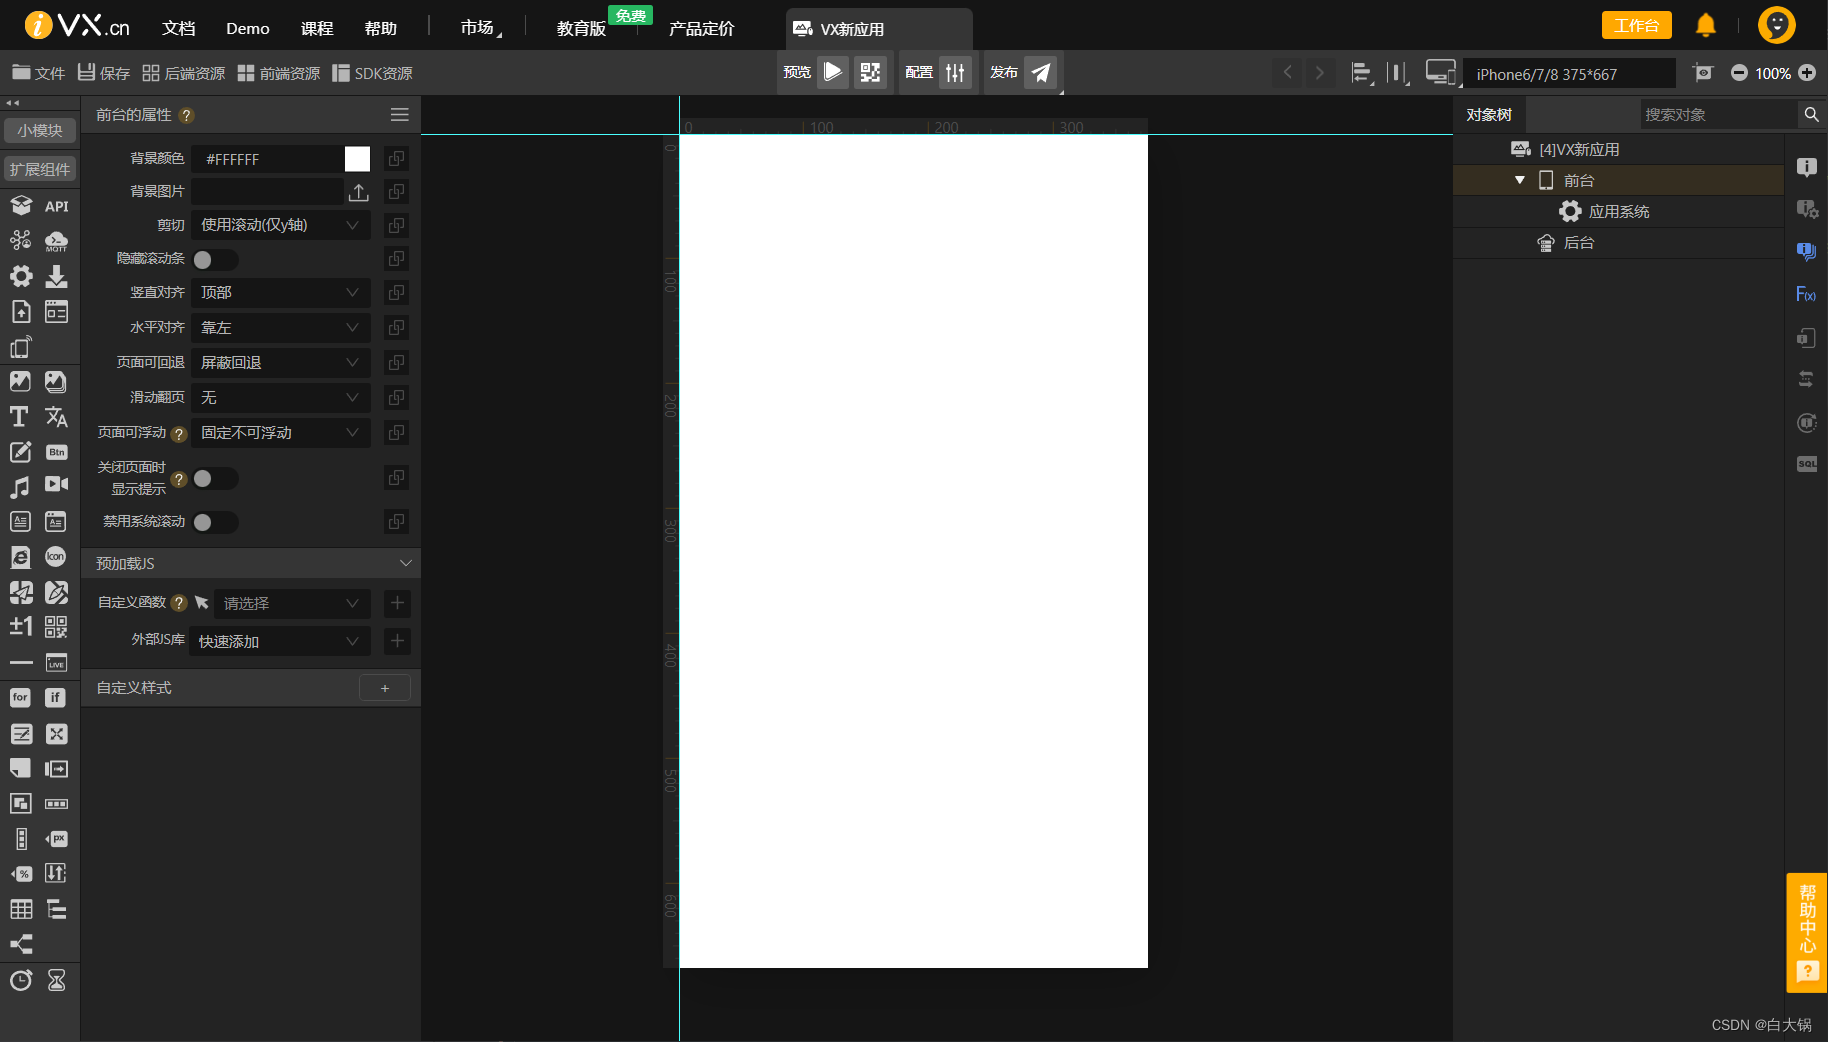Select the LIVE streaming component

tap(56, 662)
